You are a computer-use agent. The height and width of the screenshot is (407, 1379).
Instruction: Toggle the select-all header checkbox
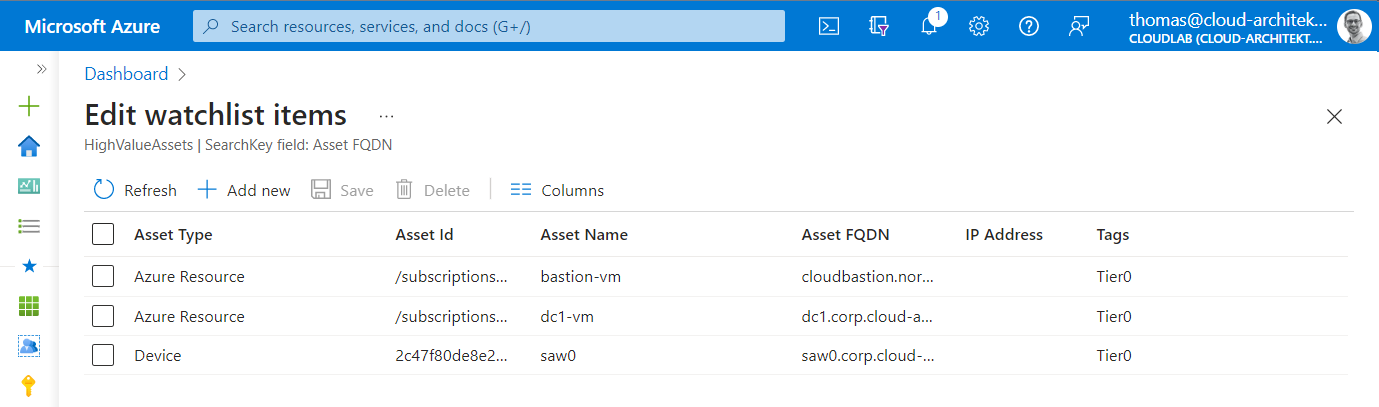click(103, 235)
